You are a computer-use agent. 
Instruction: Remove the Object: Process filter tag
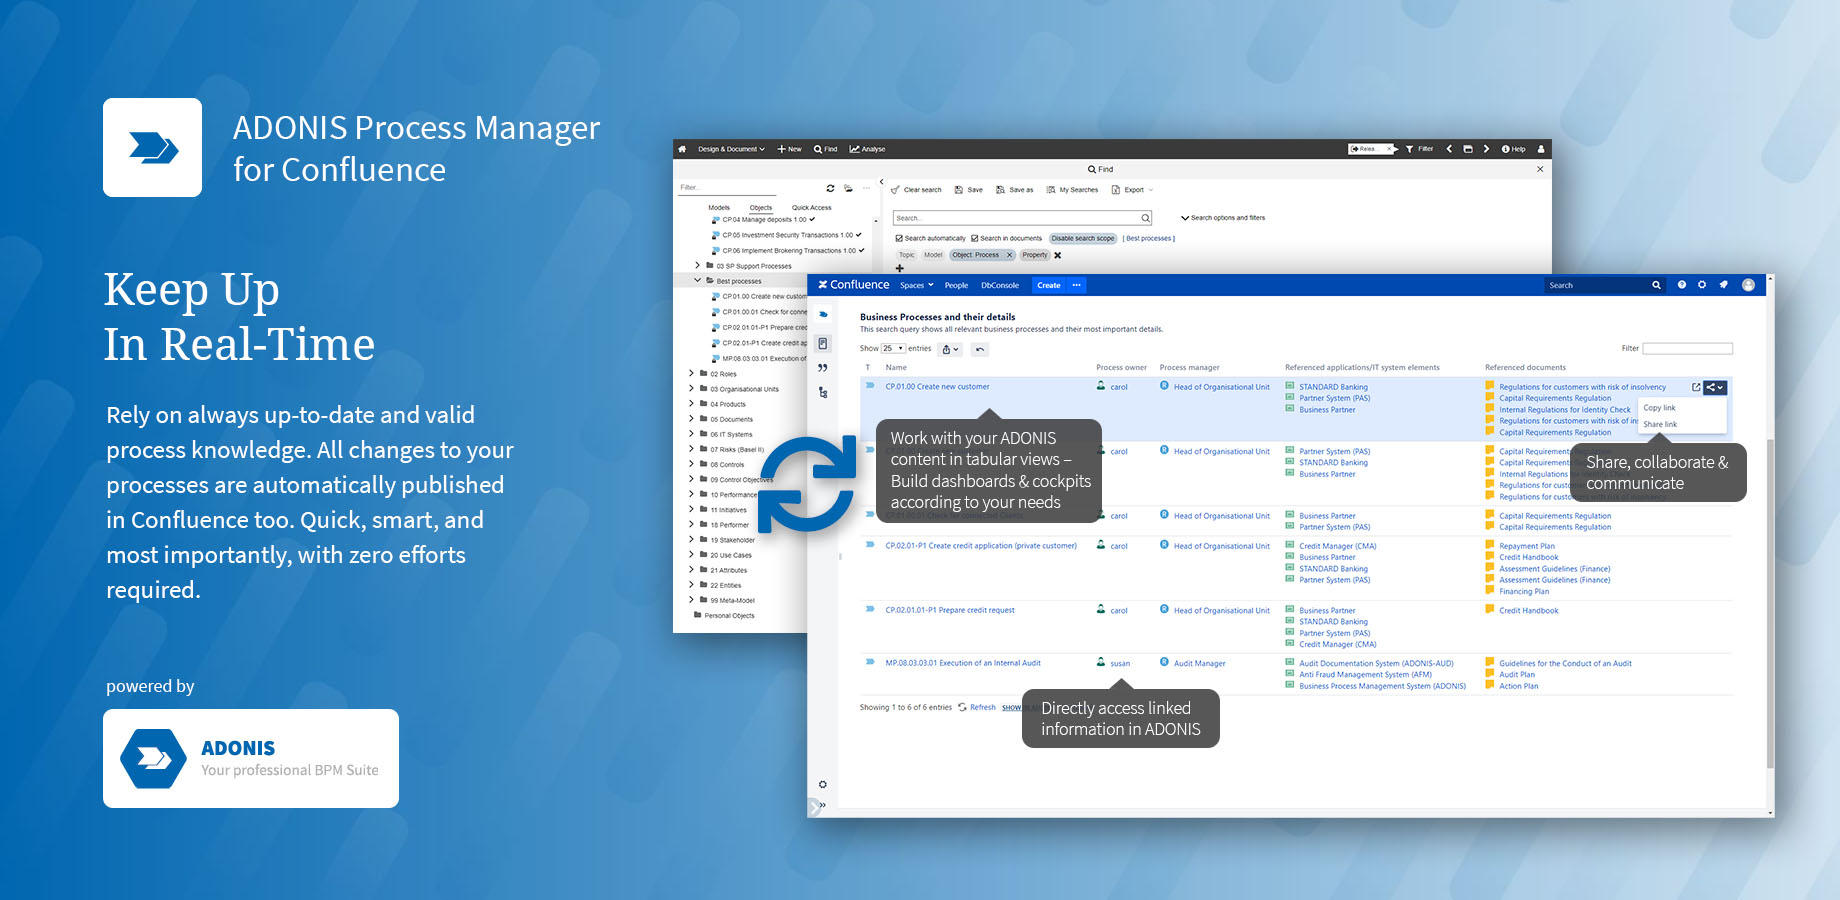[x=1009, y=255]
